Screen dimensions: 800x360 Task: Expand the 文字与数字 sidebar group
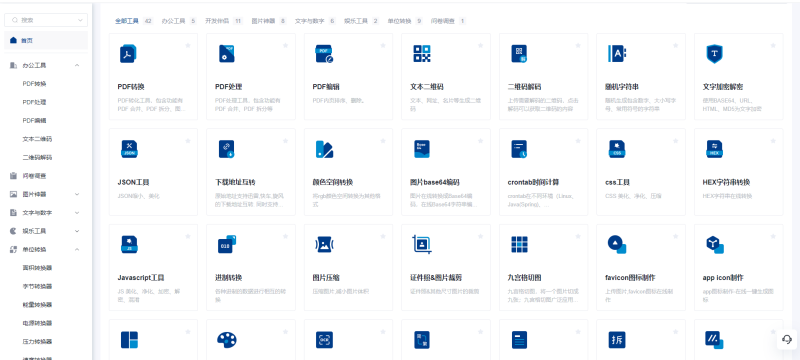tap(77, 213)
